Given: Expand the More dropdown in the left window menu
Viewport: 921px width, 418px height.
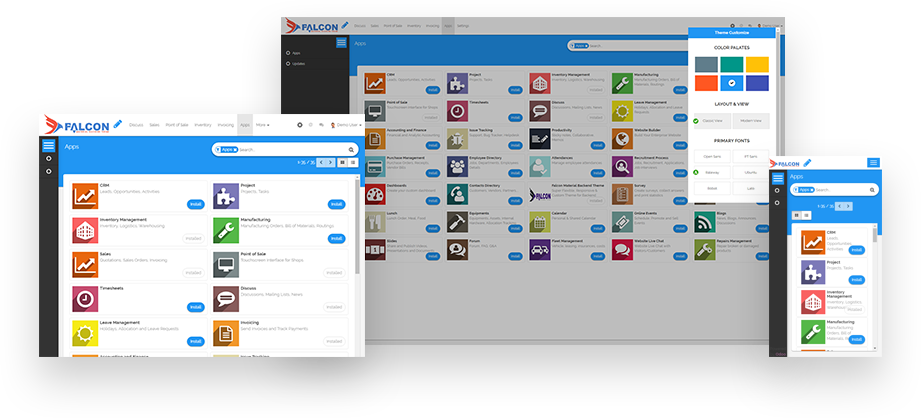Looking at the screenshot, I should click(263, 125).
